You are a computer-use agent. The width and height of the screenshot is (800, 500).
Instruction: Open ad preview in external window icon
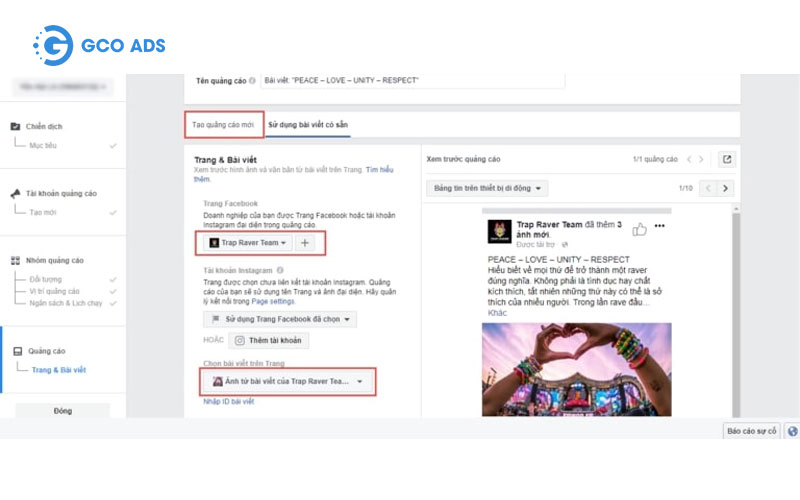pyautogui.click(x=726, y=159)
